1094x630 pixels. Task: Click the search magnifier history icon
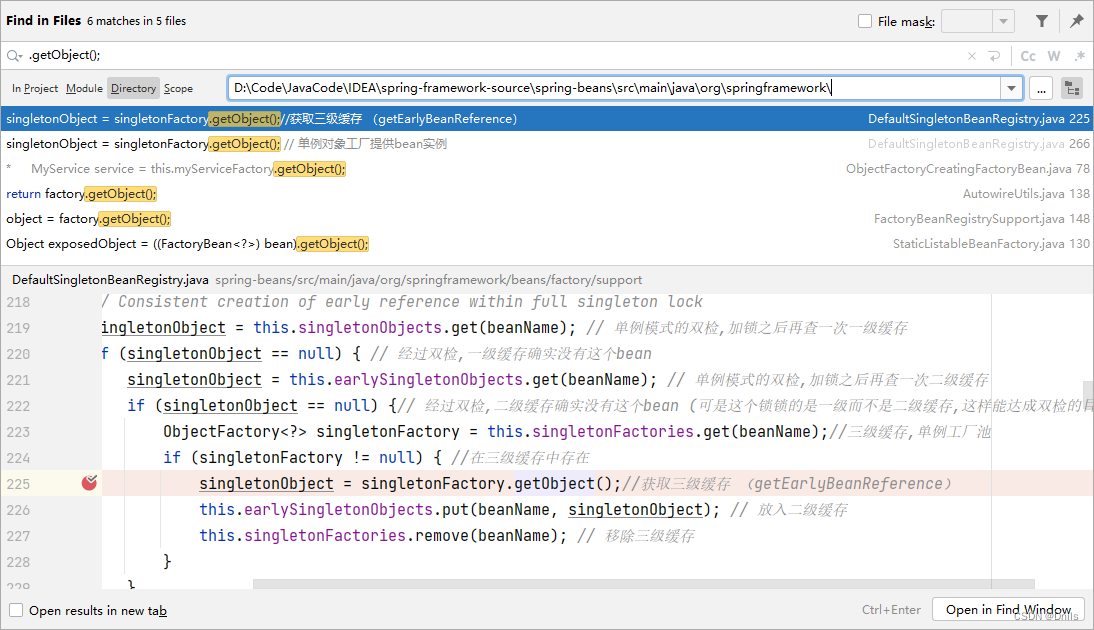[x=15, y=55]
